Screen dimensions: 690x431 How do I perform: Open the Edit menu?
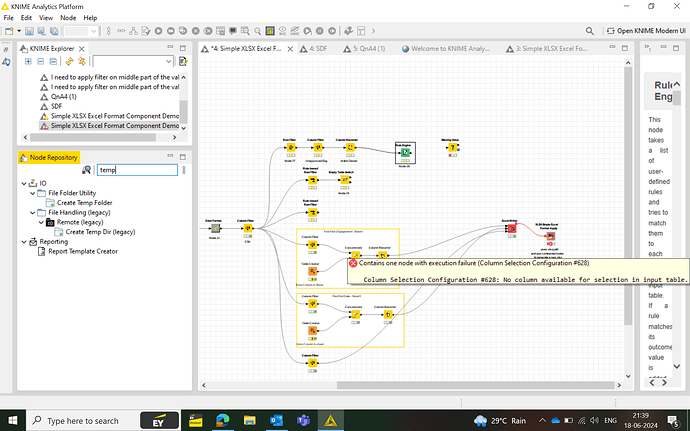point(26,18)
